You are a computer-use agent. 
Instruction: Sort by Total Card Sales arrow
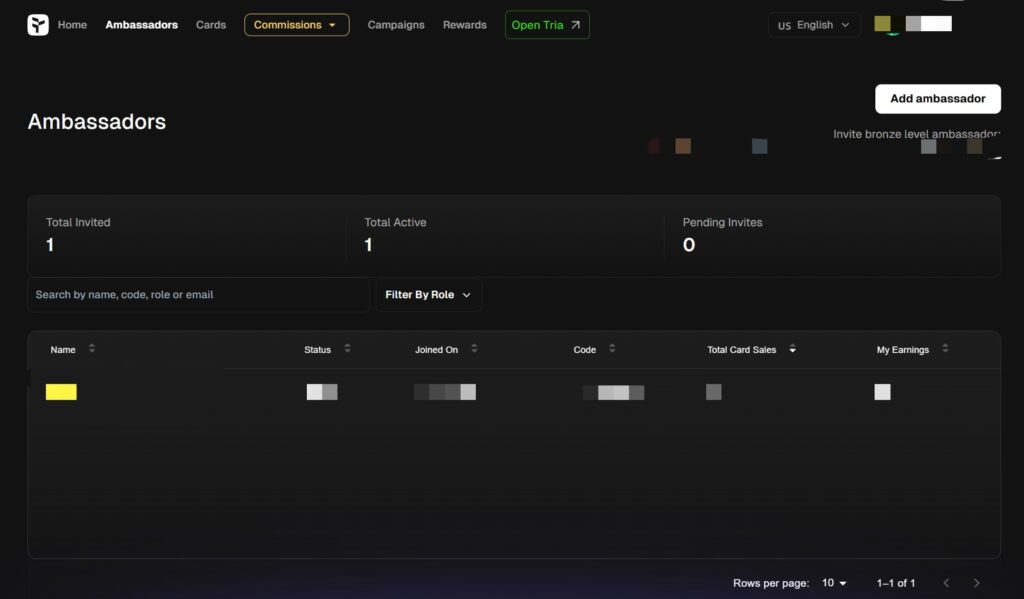click(793, 350)
